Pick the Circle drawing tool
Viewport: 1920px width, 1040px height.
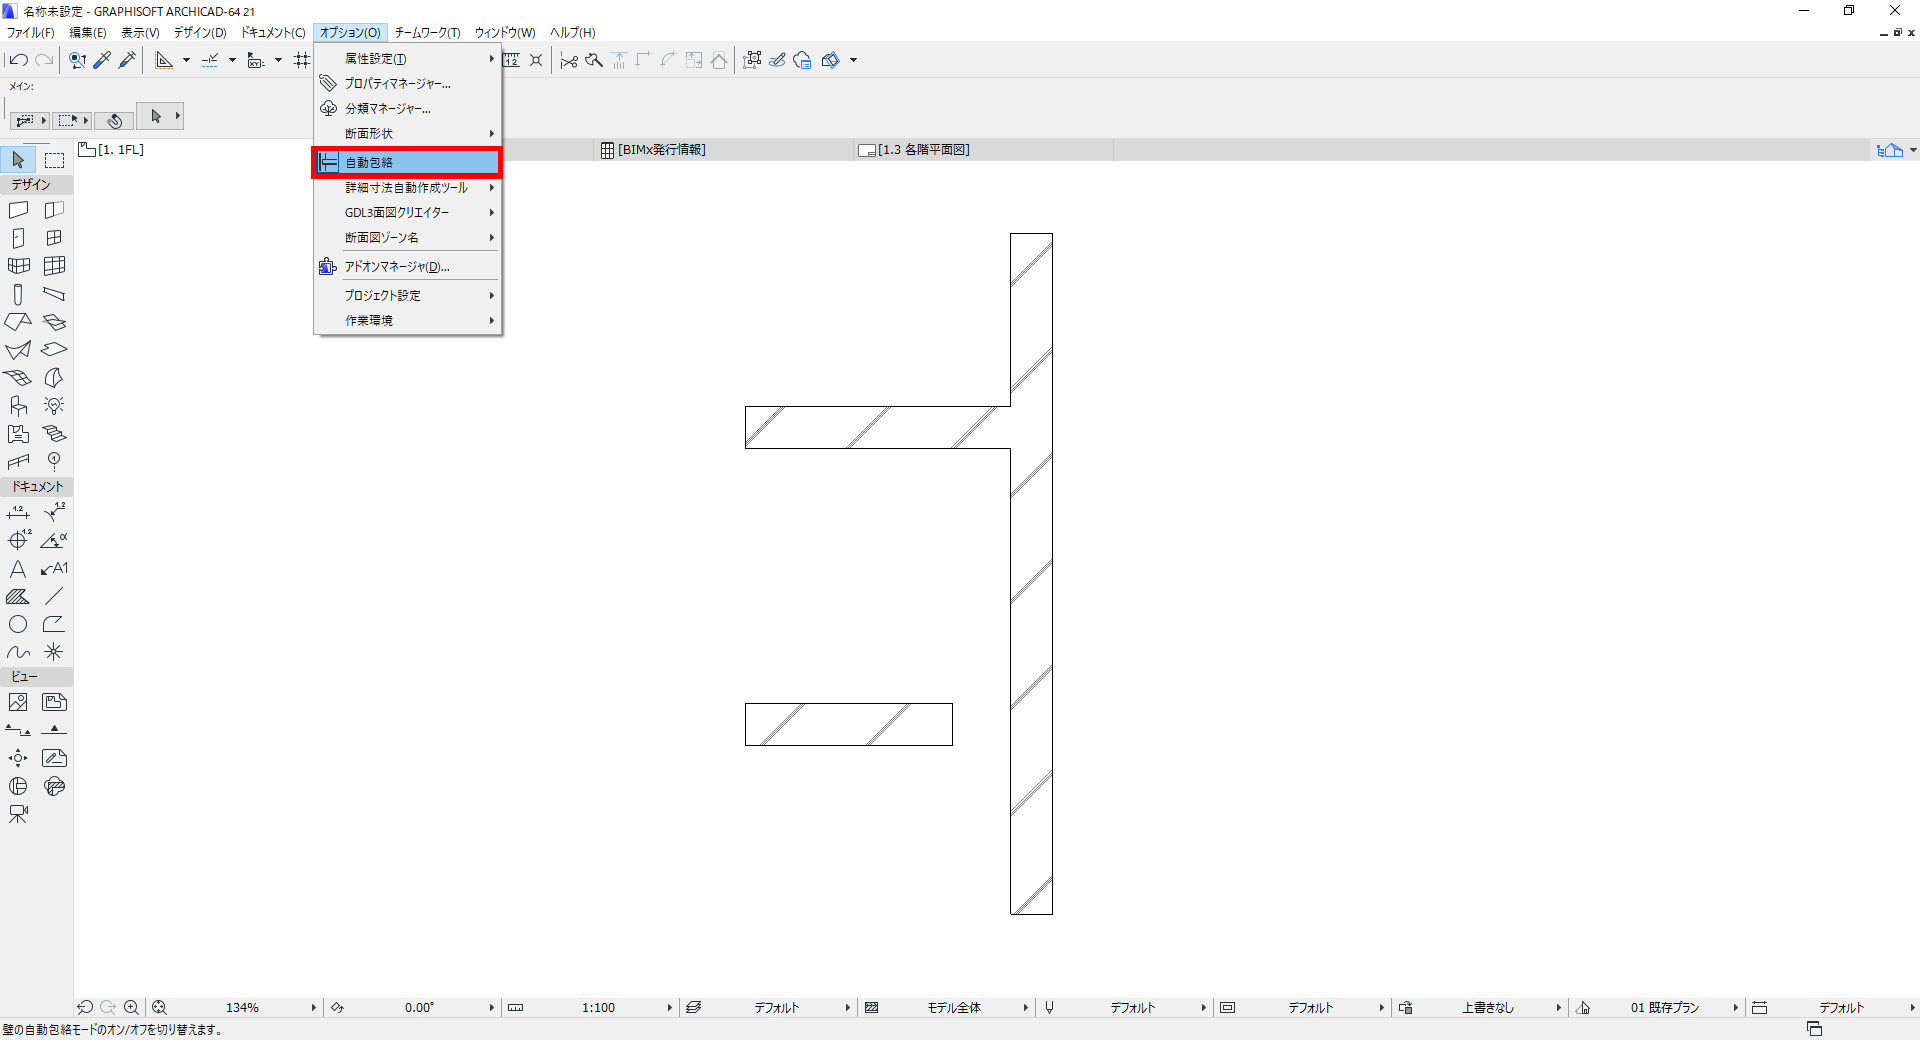click(18, 625)
